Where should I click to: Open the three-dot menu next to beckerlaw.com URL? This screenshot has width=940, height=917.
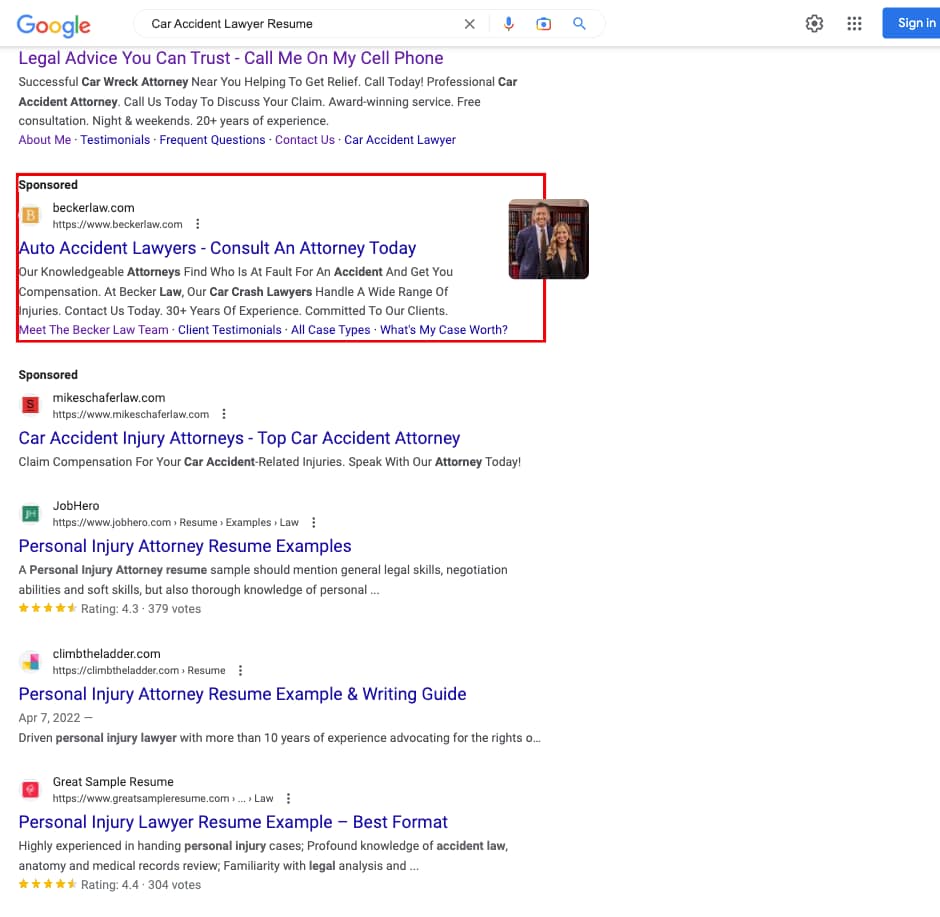[197, 224]
